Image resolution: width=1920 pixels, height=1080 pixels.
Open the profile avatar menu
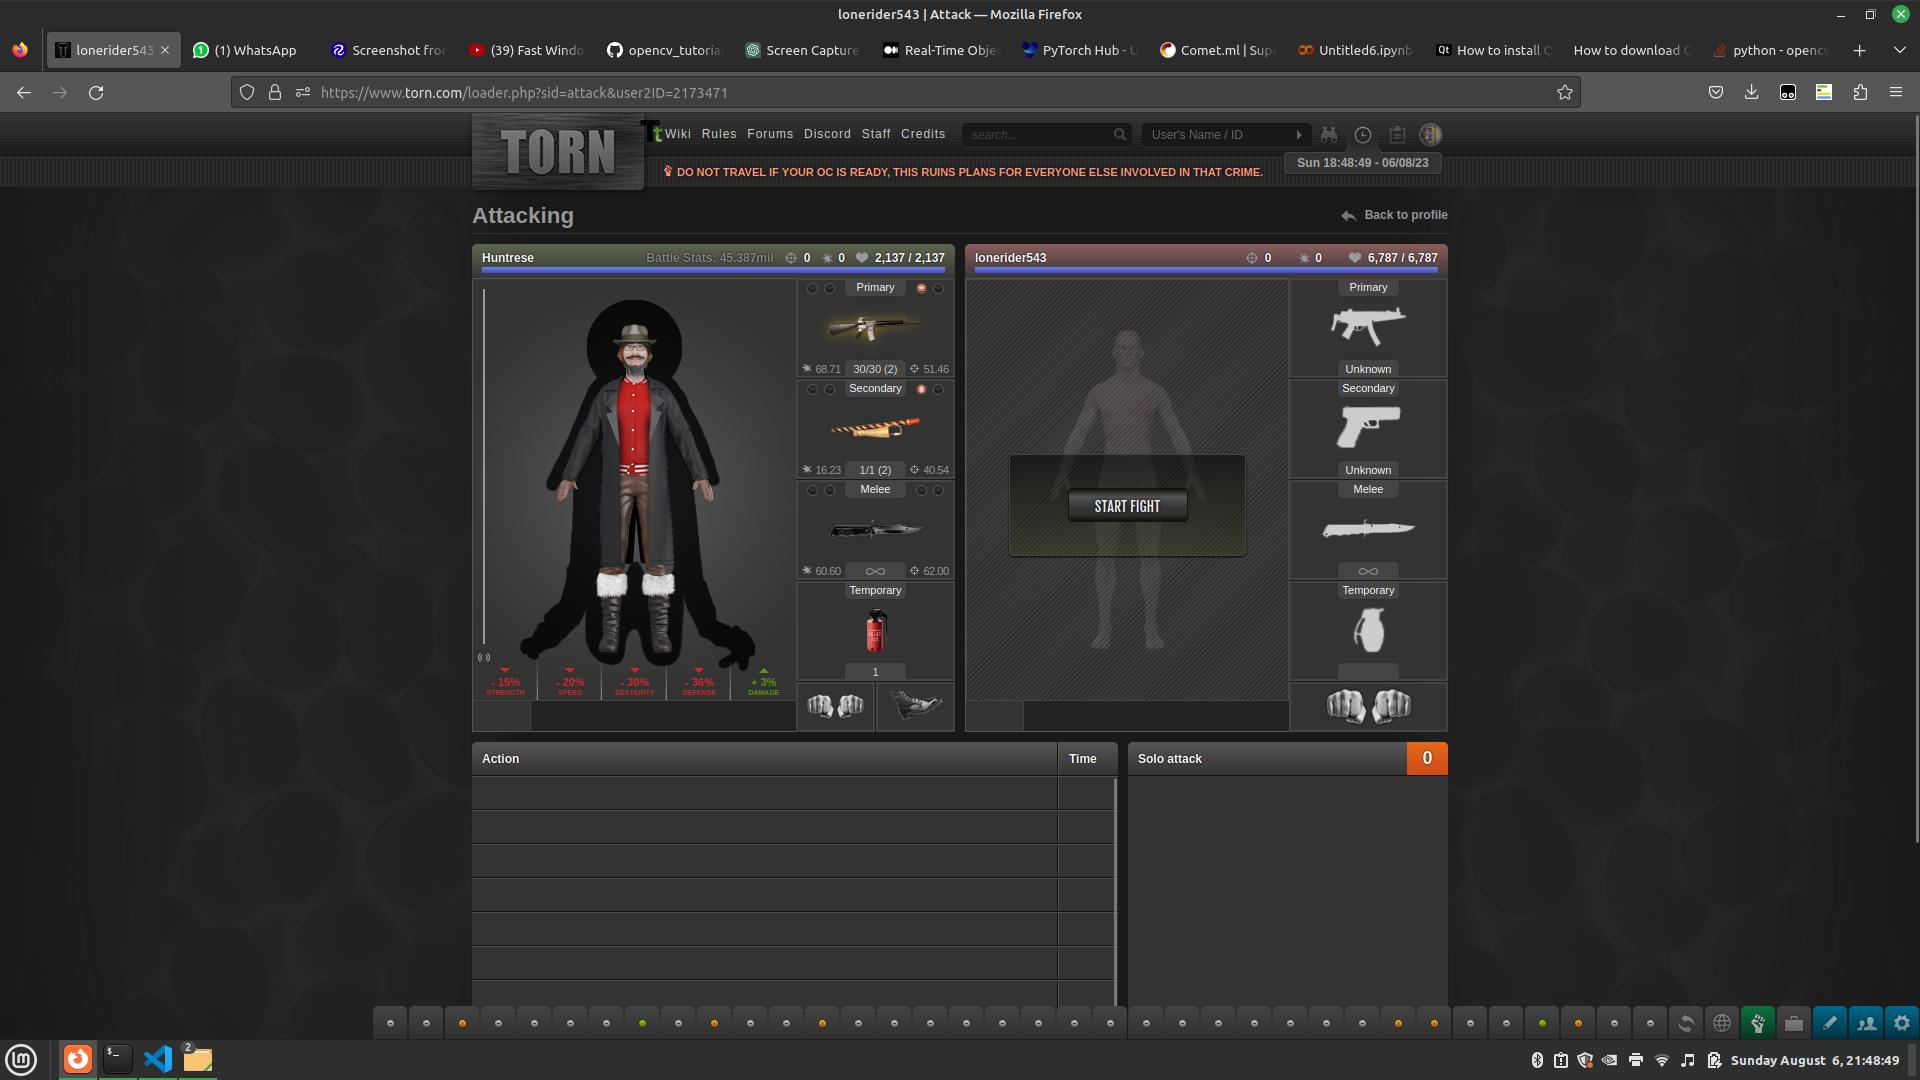click(1431, 134)
